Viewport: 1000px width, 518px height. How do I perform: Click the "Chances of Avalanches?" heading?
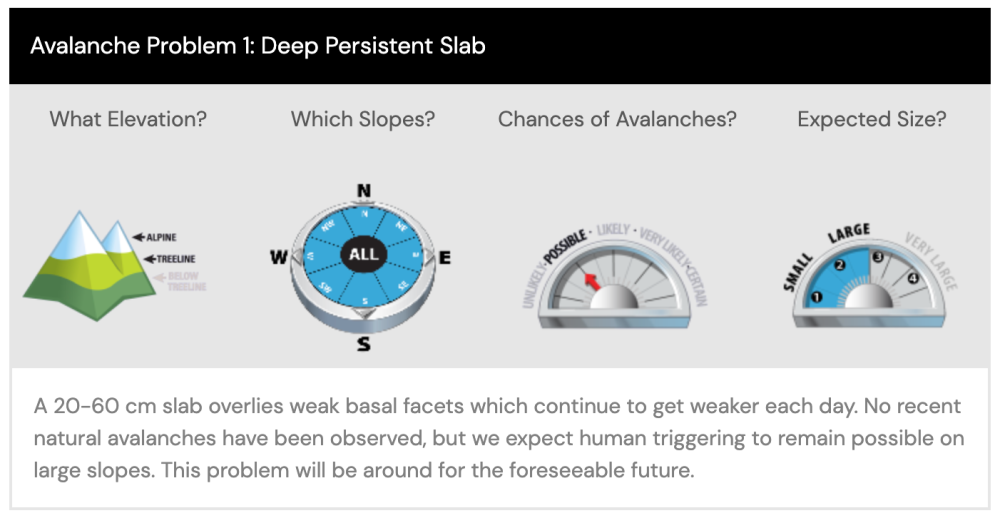tap(617, 119)
